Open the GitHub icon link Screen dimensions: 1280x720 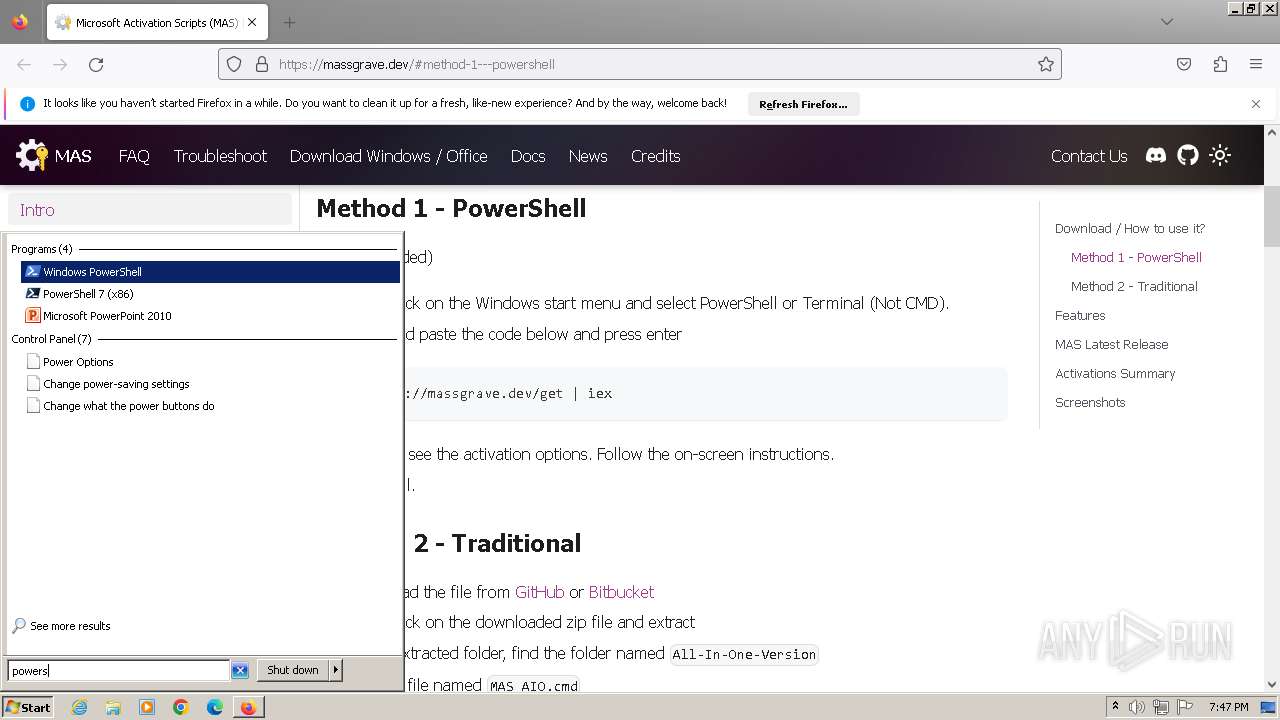(1188, 155)
